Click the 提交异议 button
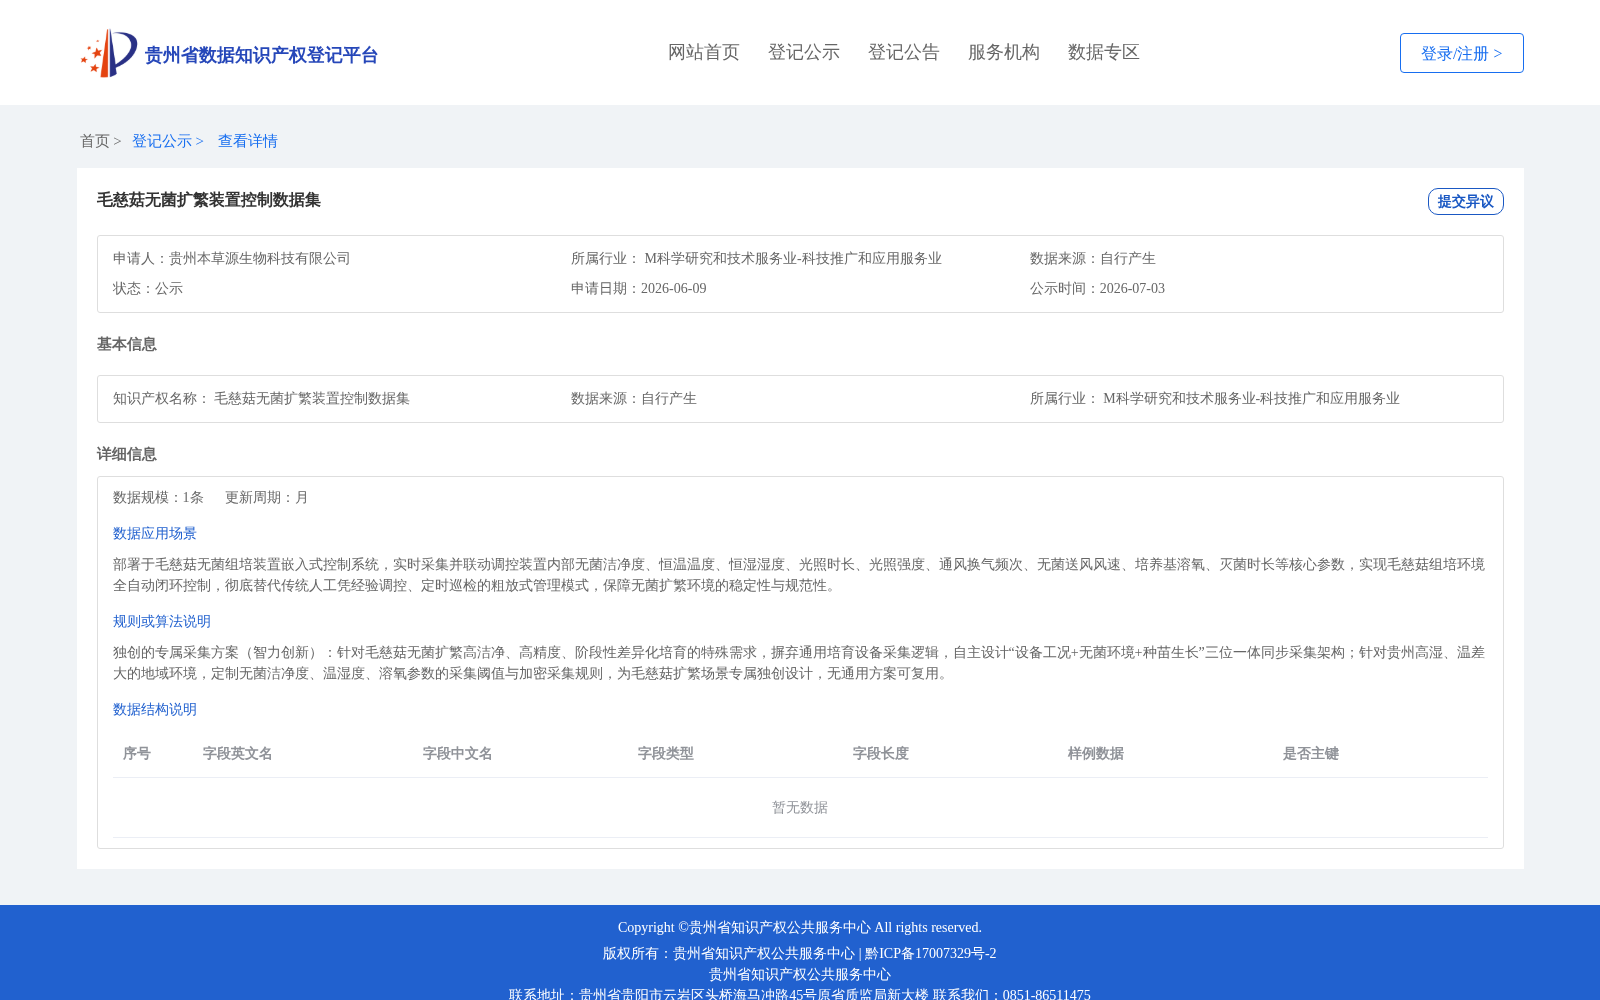The image size is (1600, 1000). [1465, 201]
